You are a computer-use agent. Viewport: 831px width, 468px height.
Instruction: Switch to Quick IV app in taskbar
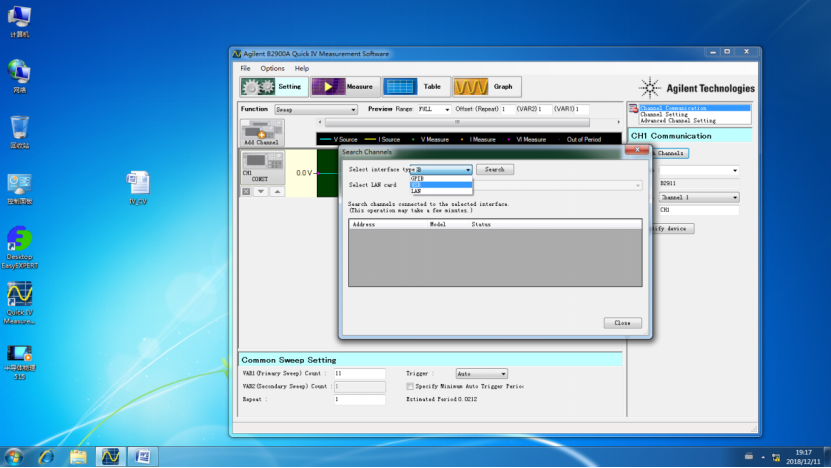[110, 456]
